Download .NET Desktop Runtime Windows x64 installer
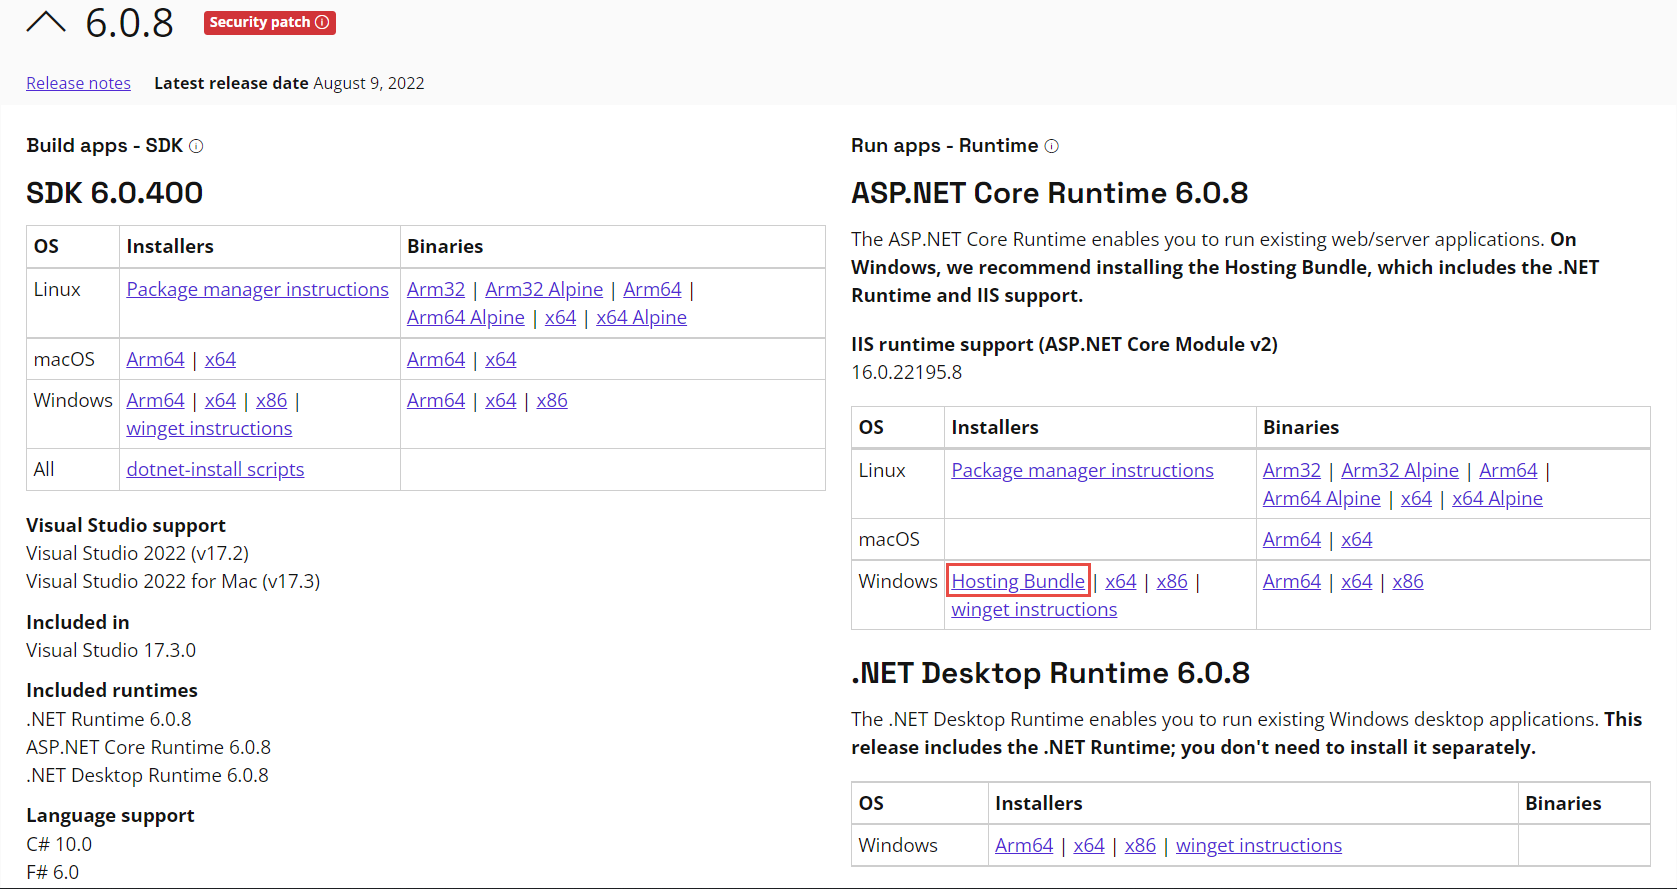The image size is (1677, 889). (1089, 845)
